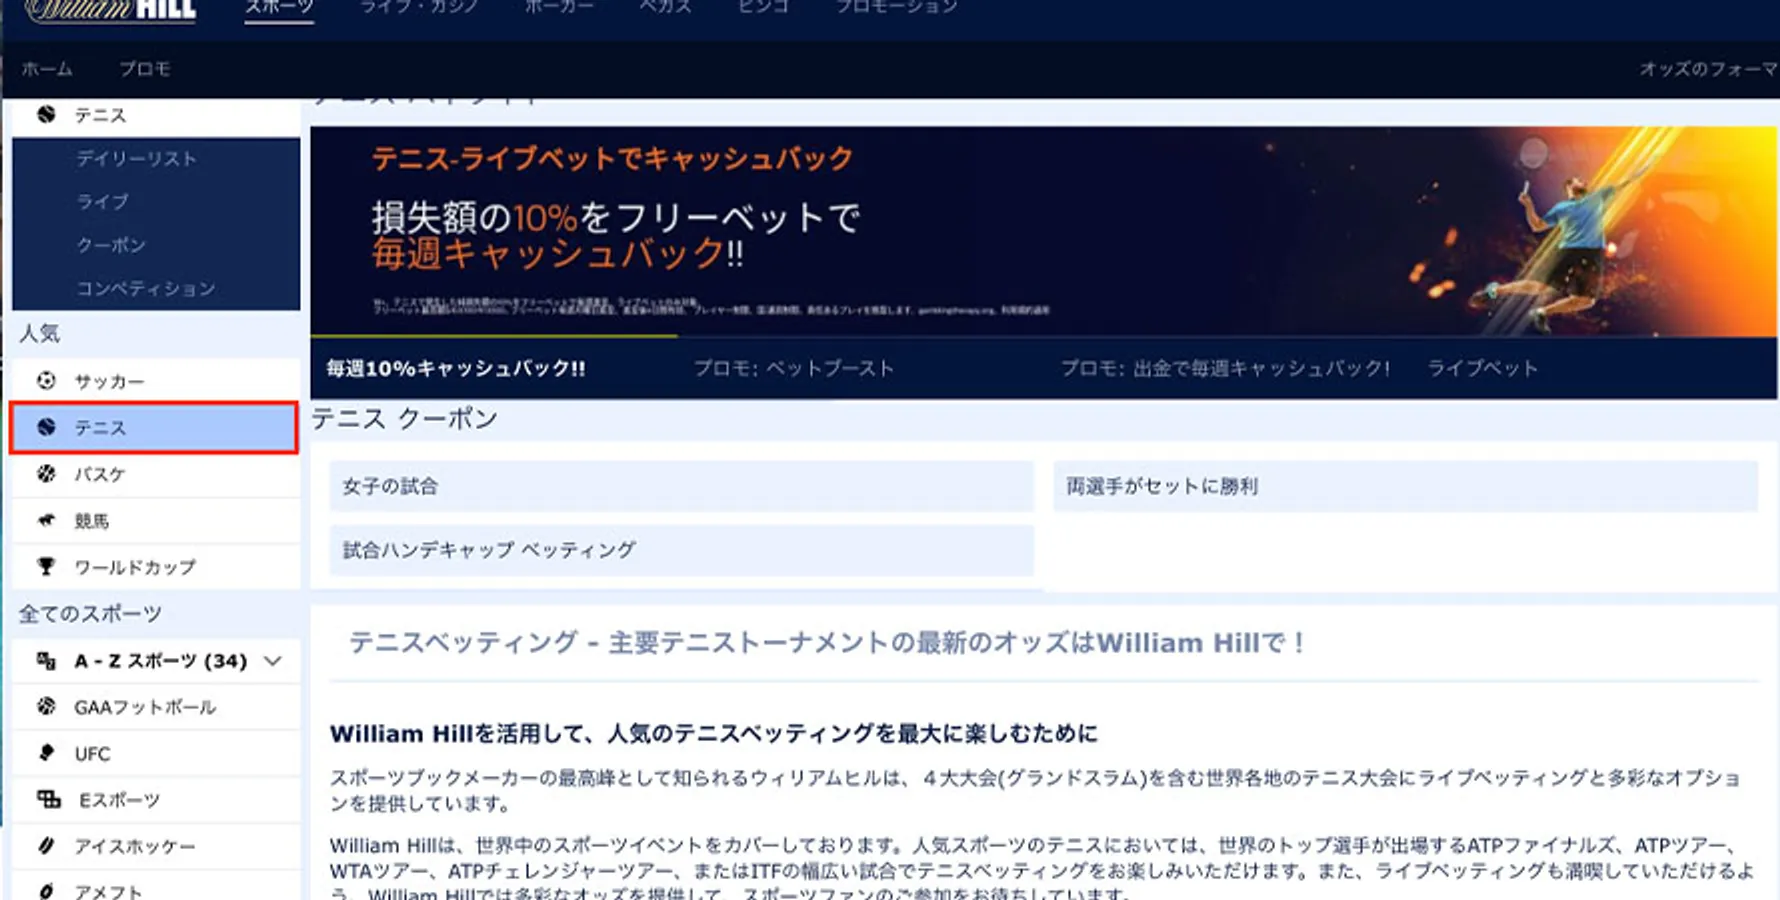Click the 人気 section label
The width and height of the screenshot is (1780, 900).
(x=39, y=333)
